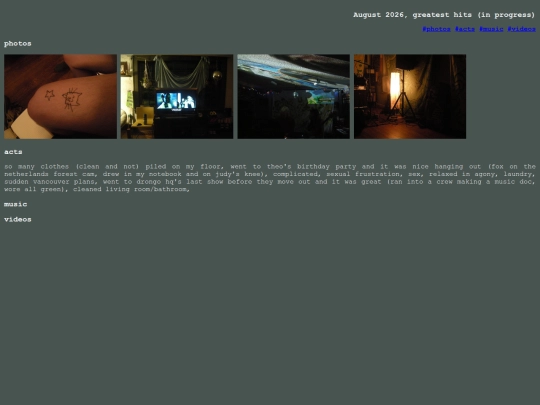Open the #photos anchor link
This screenshot has height=405, width=540.
(x=436, y=29)
